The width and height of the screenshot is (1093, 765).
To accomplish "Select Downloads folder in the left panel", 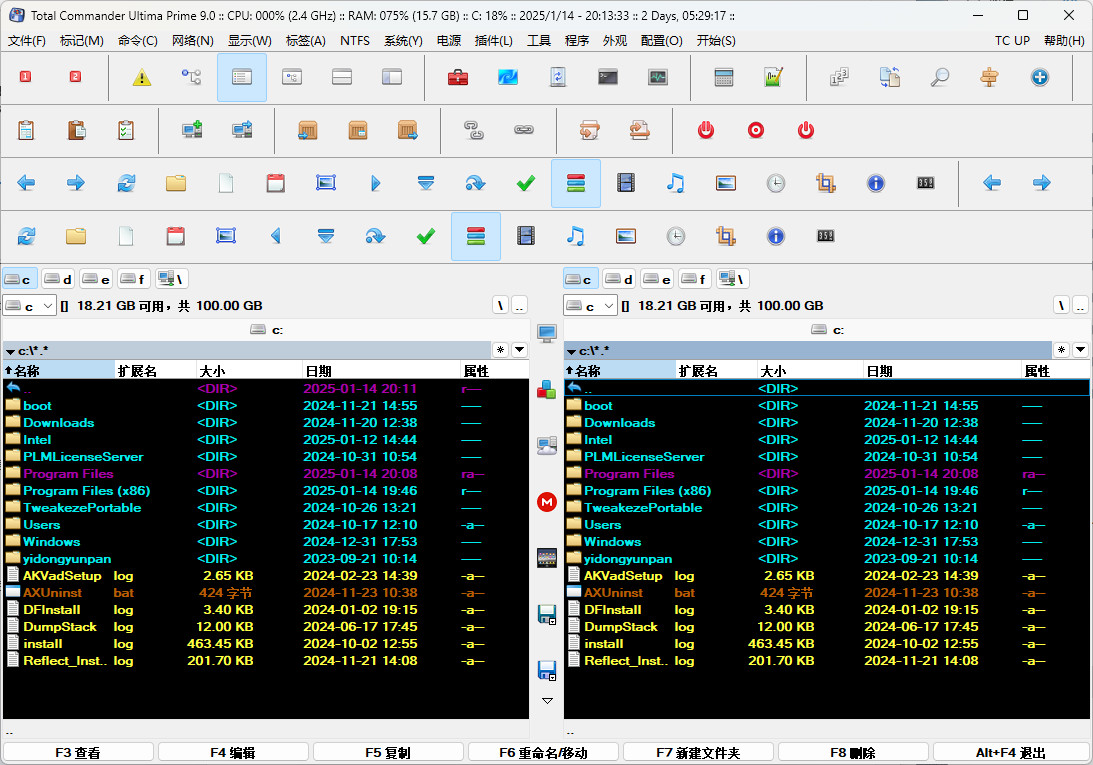I will pyautogui.click(x=266, y=423).
